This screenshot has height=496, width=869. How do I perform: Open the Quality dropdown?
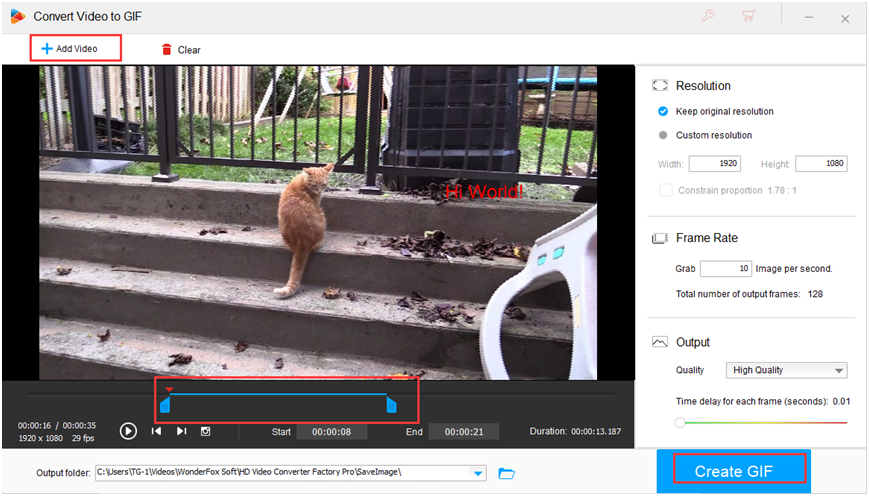pos(786,370)
